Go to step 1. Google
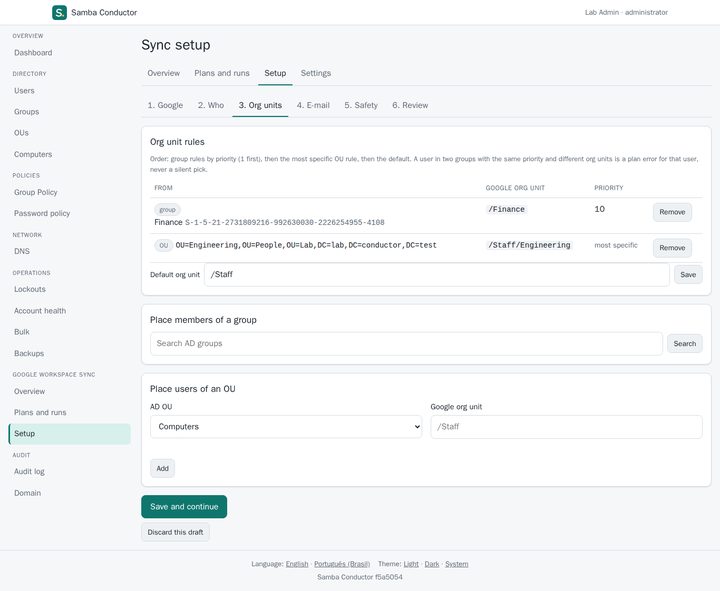Viewport: 720px width, 591px height. pos(165,106)
